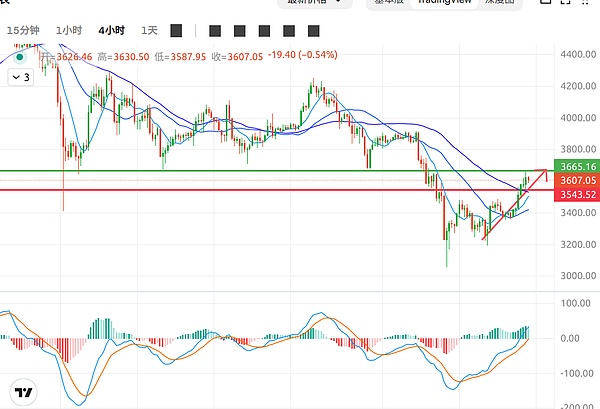The height and width of the screenshot is (409, 600).
Task: Choose the 4小时 chart interval
Action: tap(110, 31)
